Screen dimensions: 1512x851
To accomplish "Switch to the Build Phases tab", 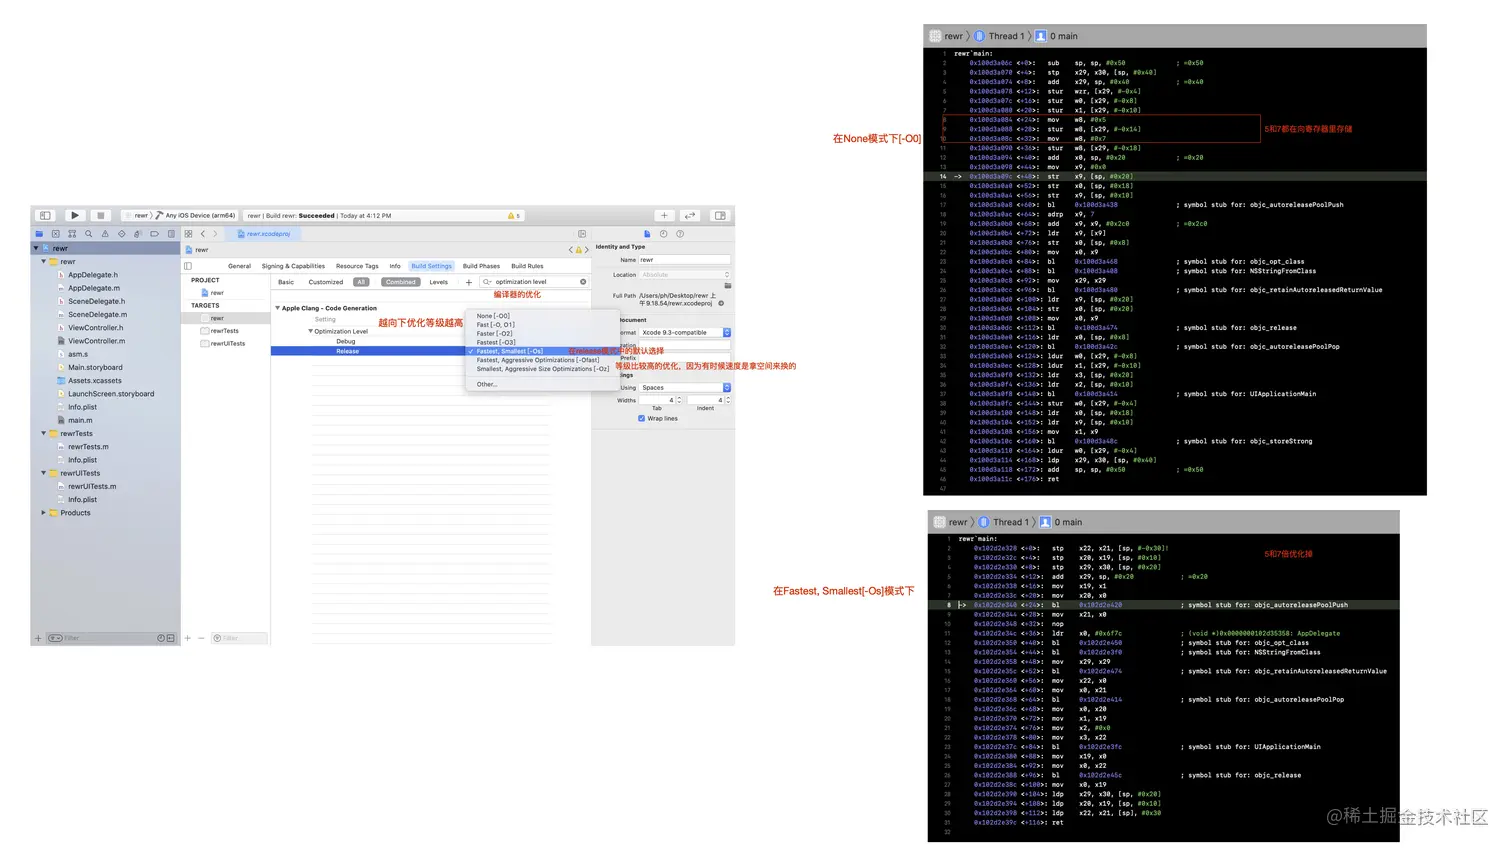I will (480, 266).
